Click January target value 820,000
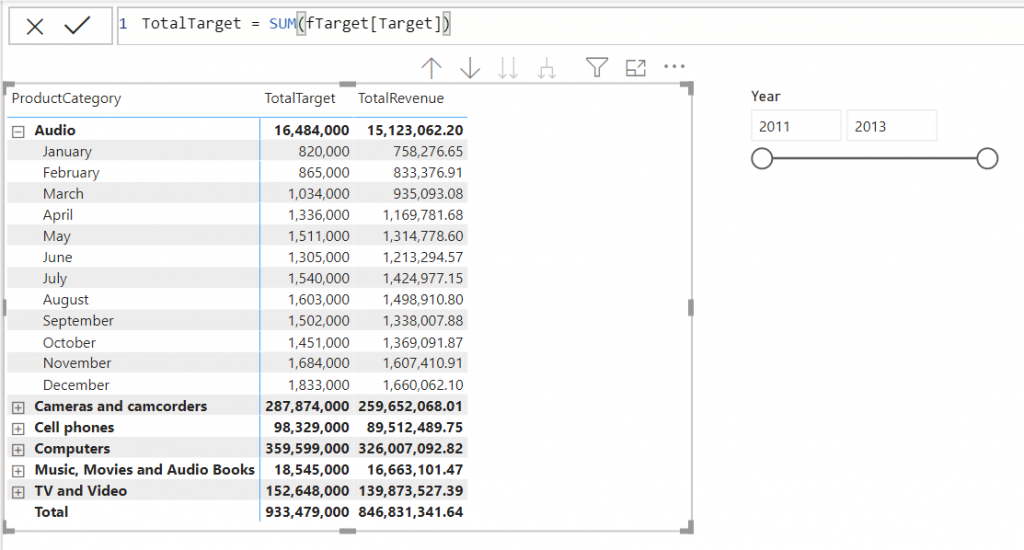 [324, 152]
